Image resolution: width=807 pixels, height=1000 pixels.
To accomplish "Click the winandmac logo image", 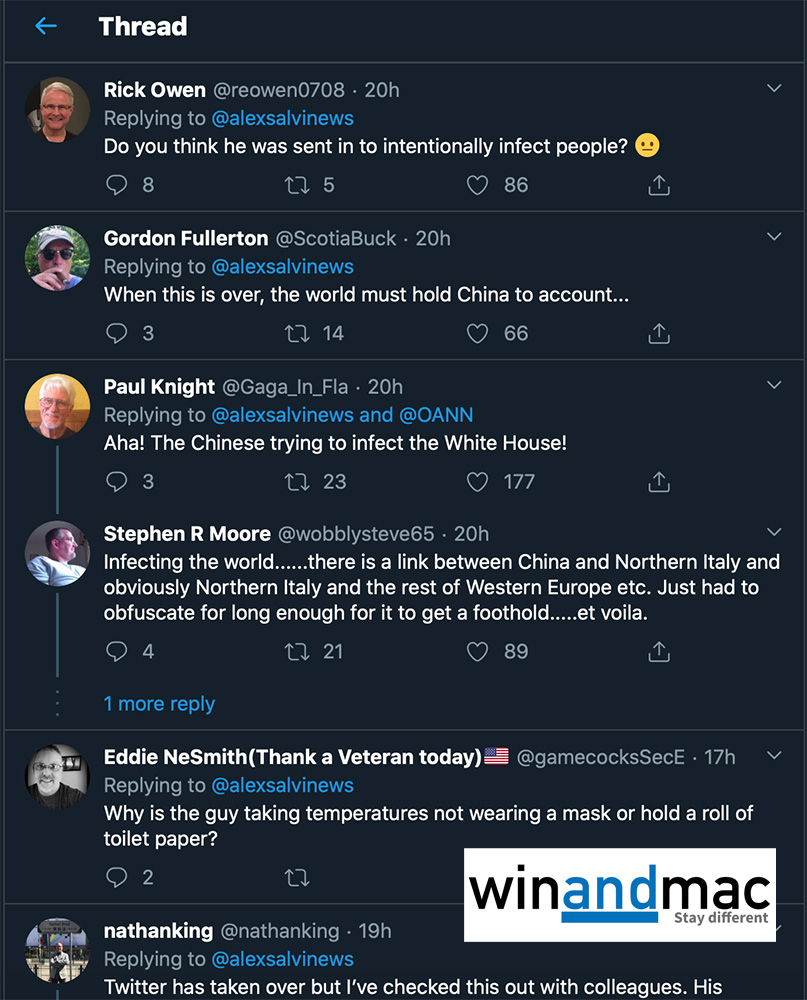I will (x=620, y=894).
